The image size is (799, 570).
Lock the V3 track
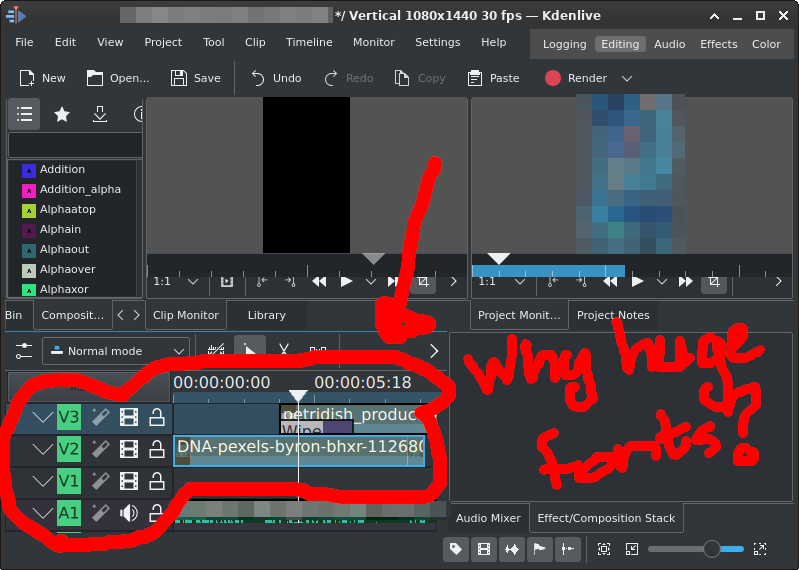coord(156,418)
